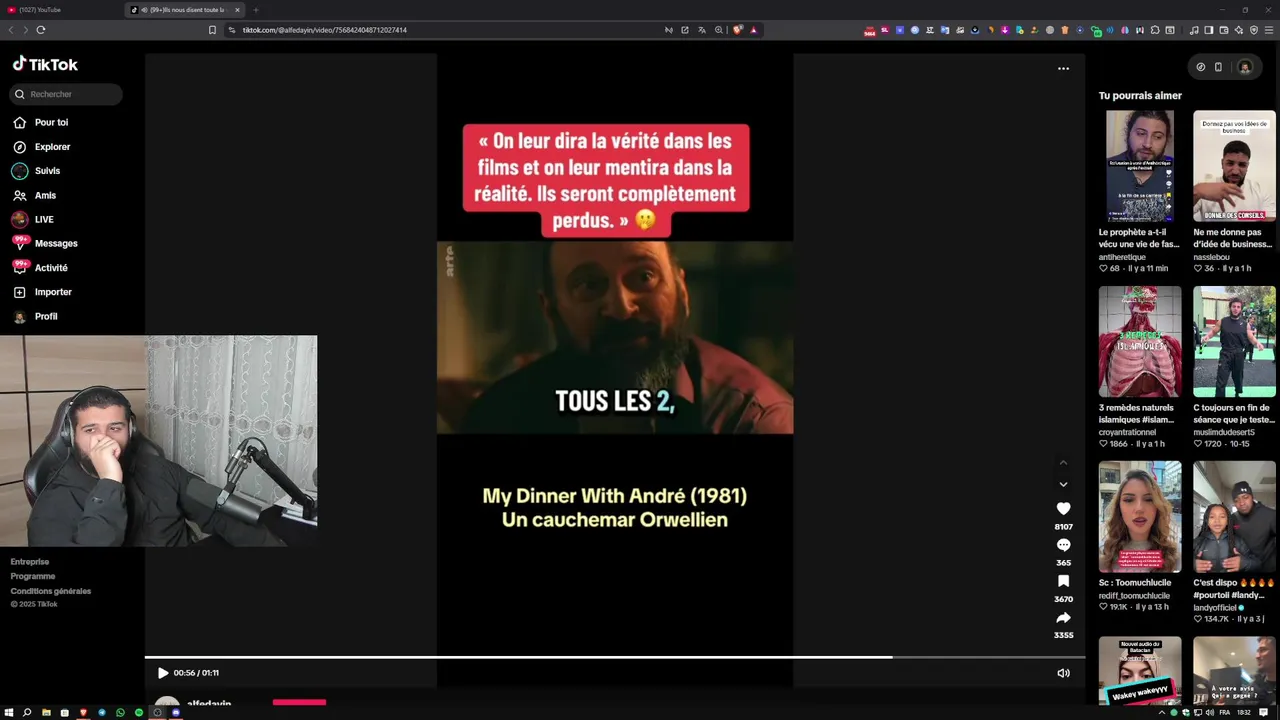Play the paused video
Image resolution: width=1280 pixels, height=720 pixels.
pyautogui.click(x=163, y=673)
